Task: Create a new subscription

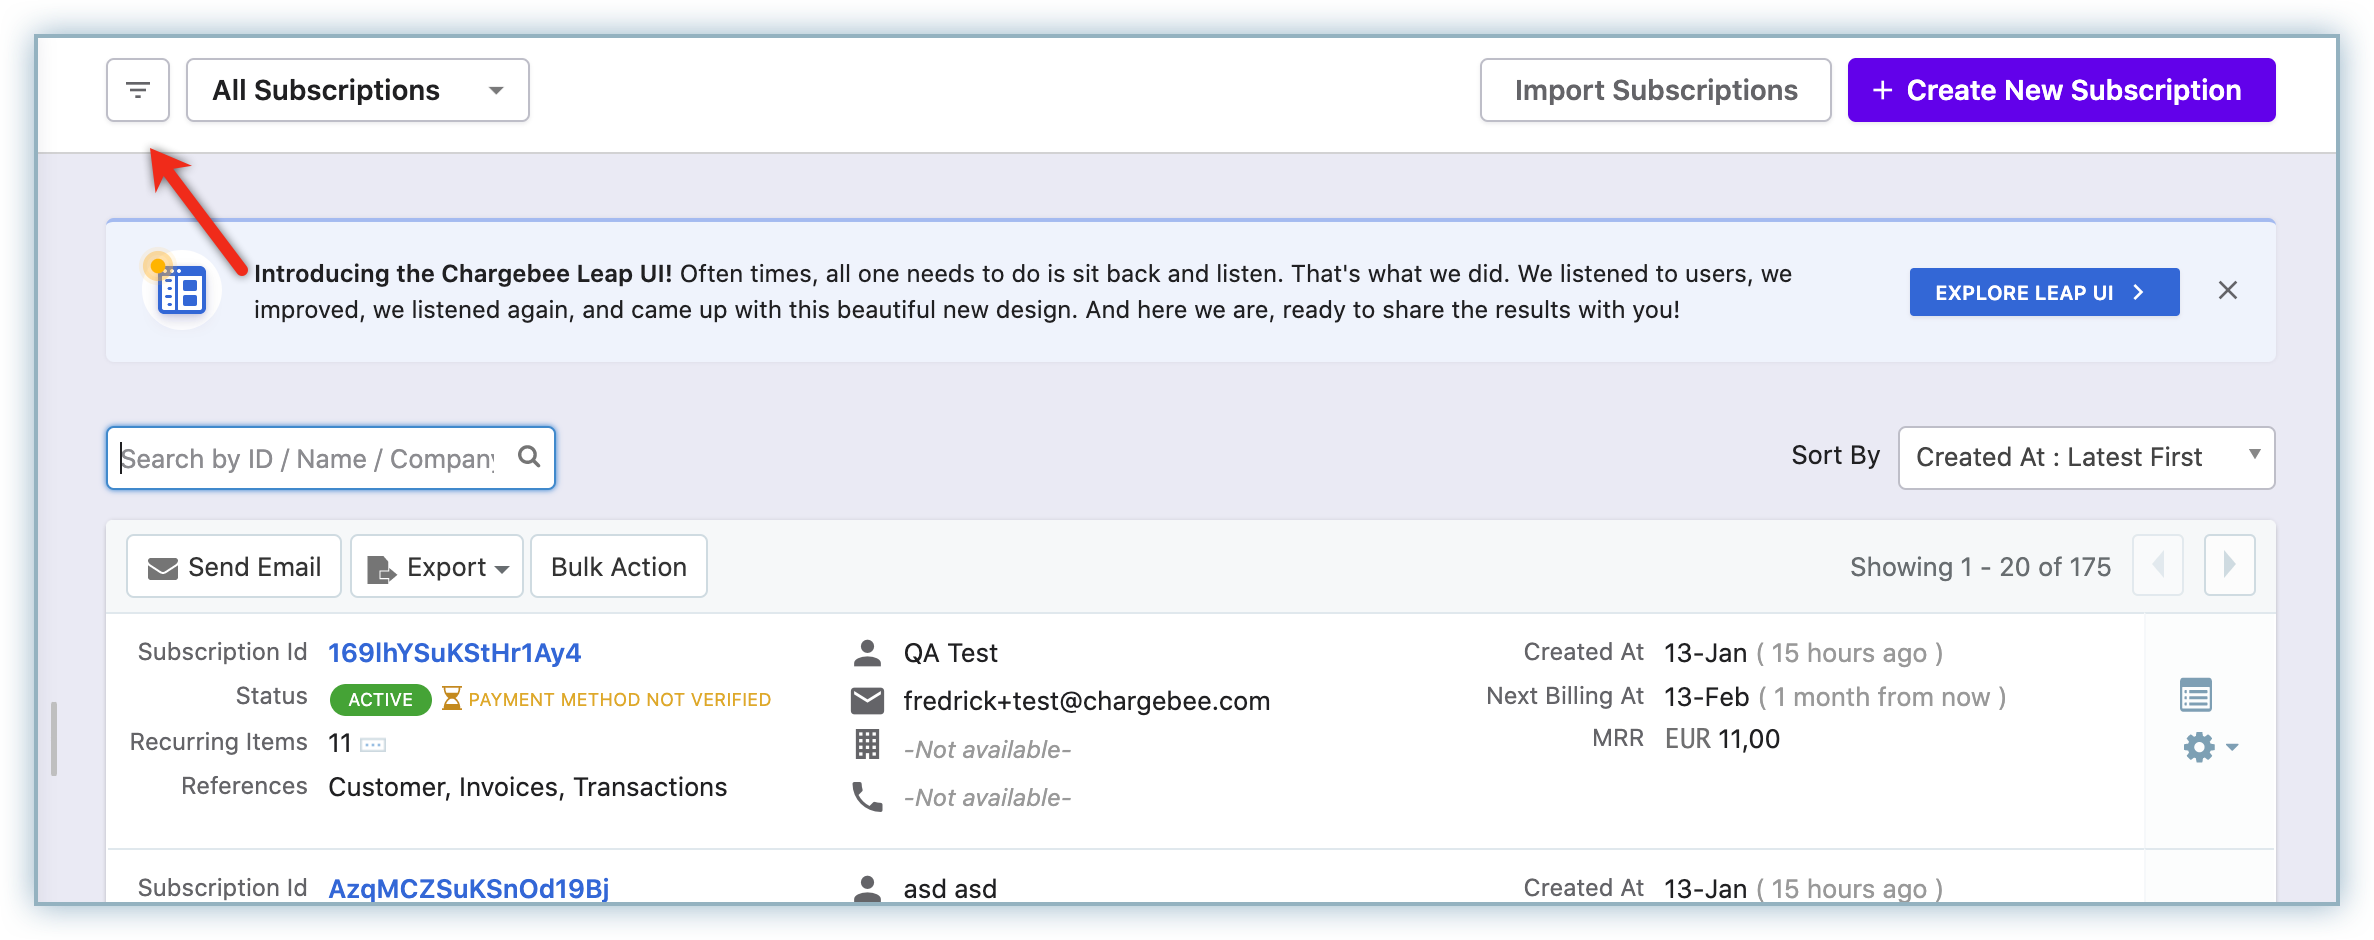Action: coord(2060,90)
